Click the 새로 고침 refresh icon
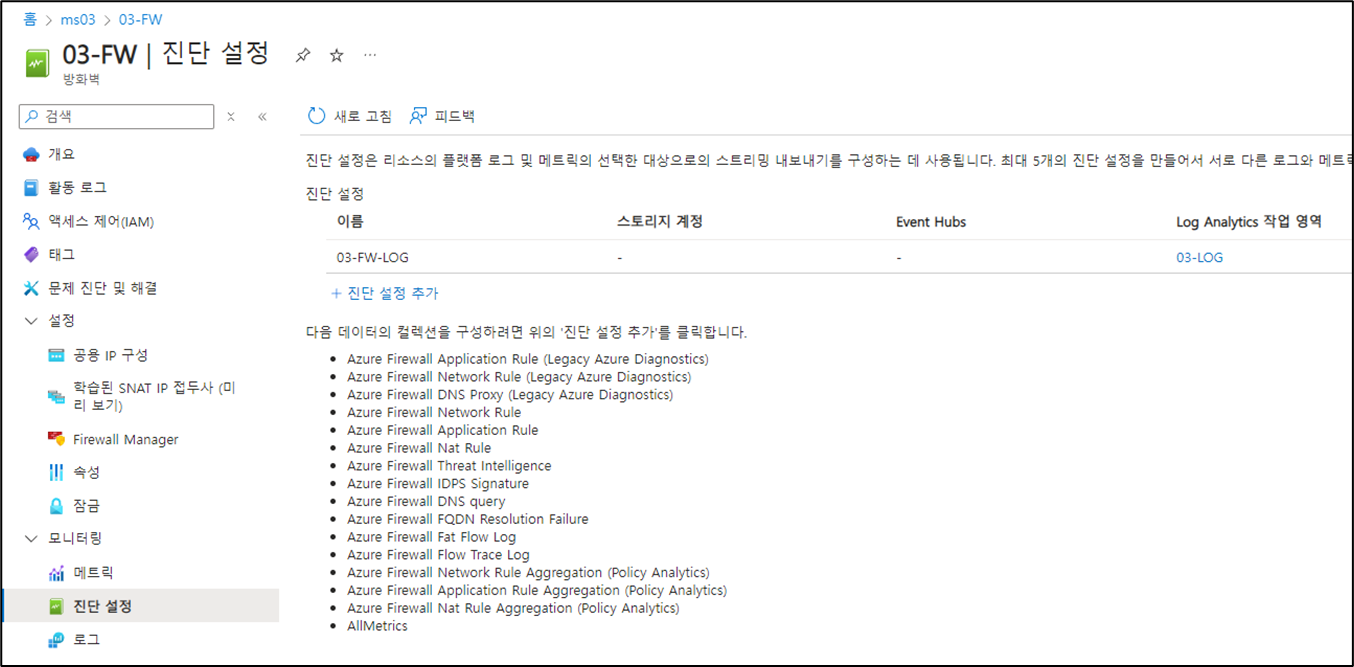The height and width of the screenshot is (667, 1354). click(x=316, y=116)
